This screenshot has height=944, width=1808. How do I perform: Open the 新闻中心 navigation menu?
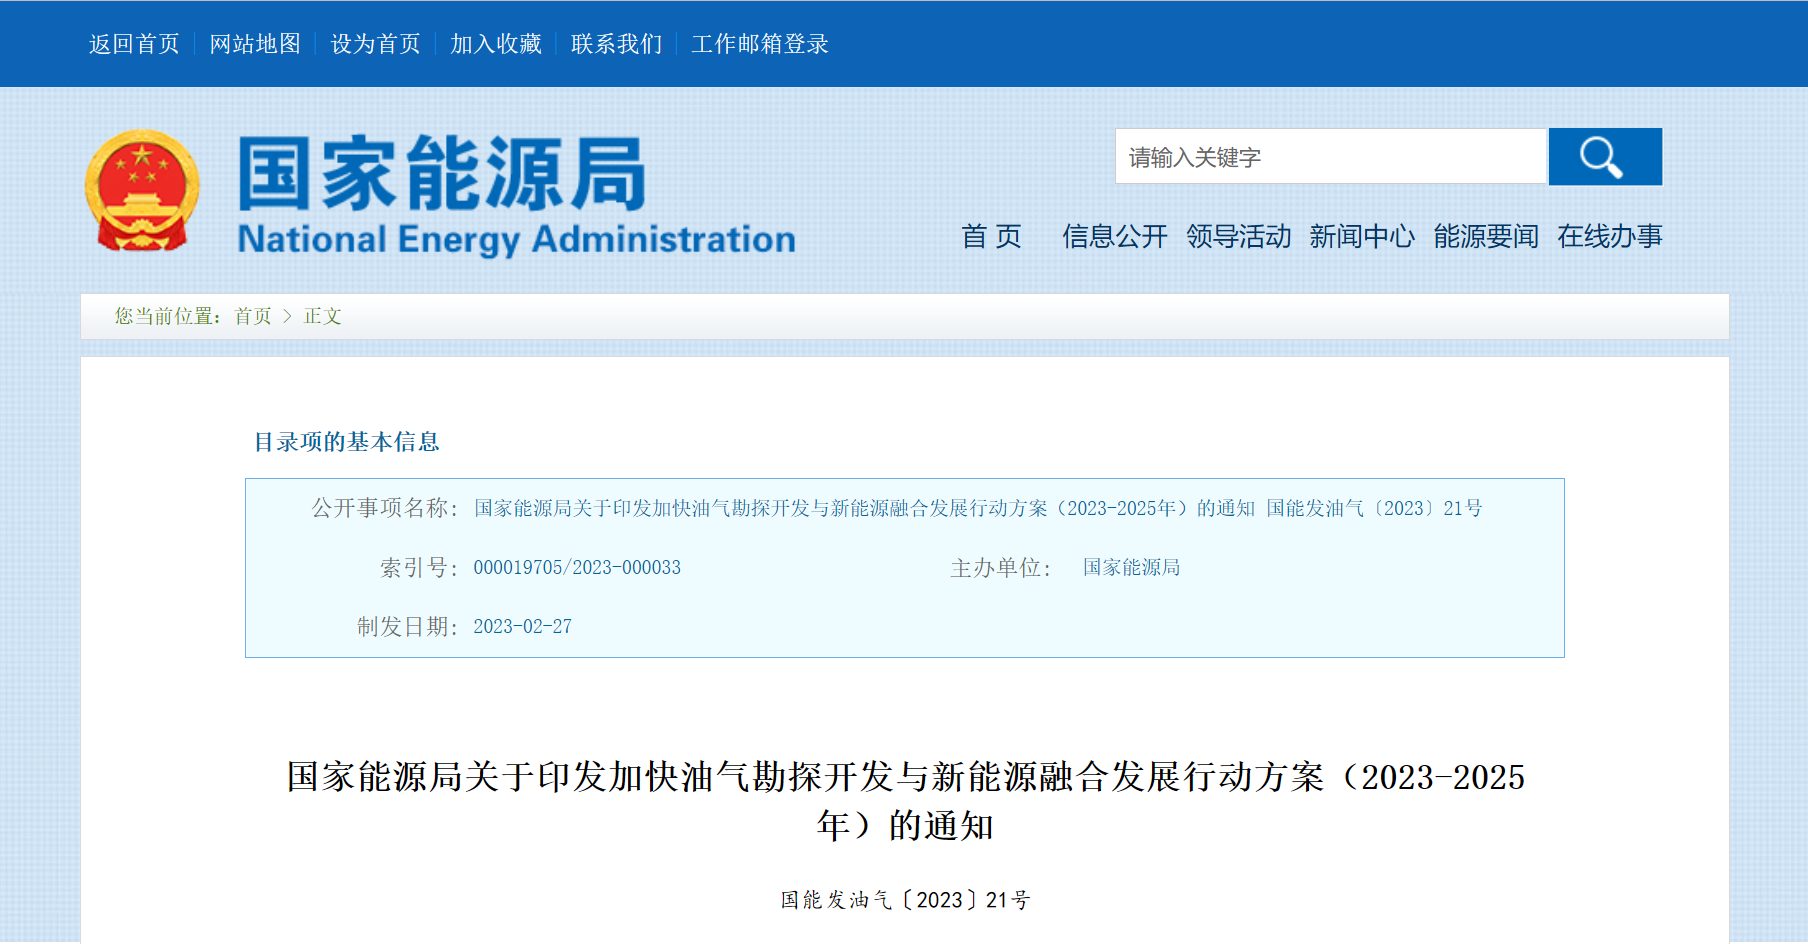1362,236
